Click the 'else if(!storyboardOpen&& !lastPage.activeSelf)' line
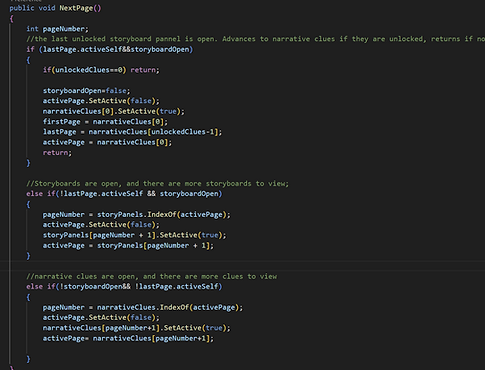This screenshot has height=370, width=485. tap(124, 287)
